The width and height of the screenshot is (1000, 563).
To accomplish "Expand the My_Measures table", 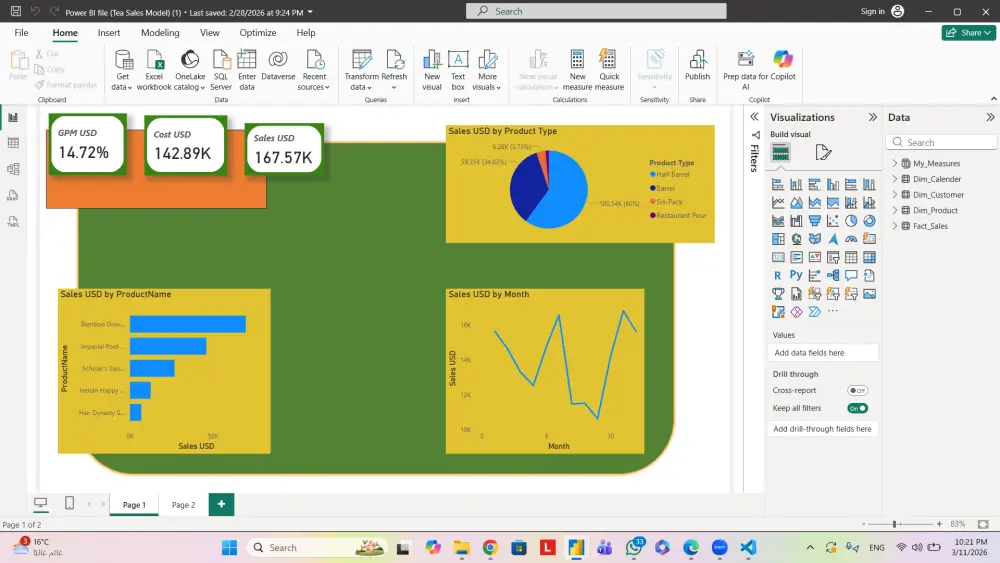I will [894, 163].
